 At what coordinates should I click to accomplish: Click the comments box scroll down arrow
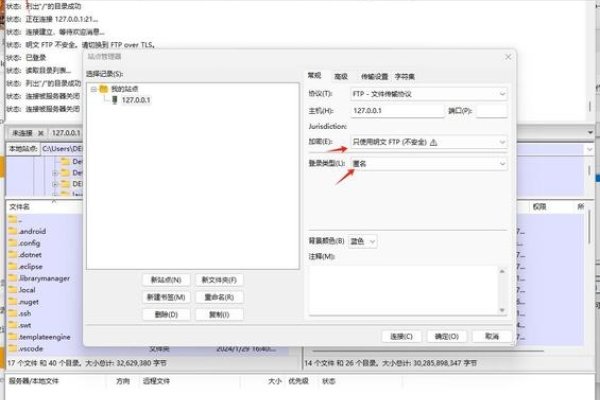502,310
